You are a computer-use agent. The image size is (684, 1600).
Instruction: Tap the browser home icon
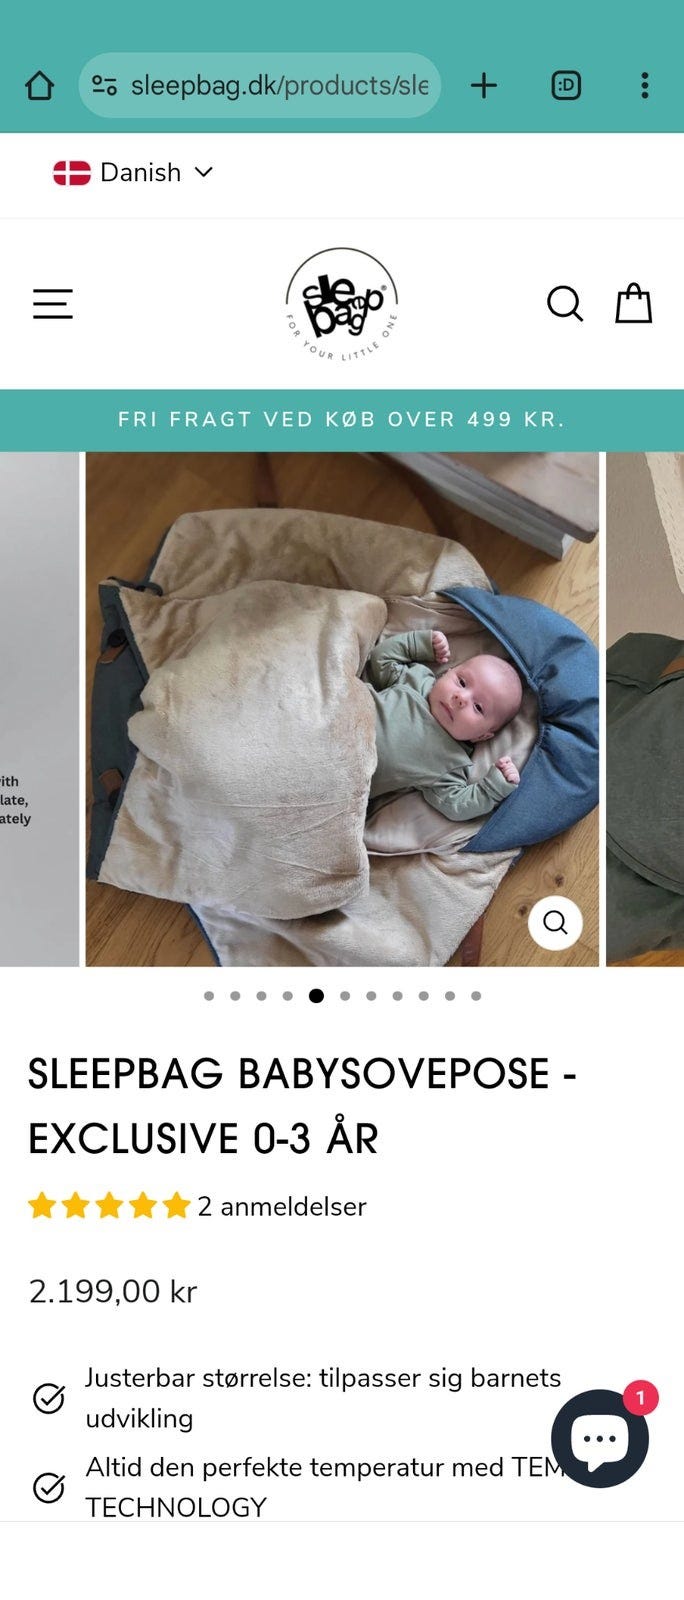click(x=39, y=86)
